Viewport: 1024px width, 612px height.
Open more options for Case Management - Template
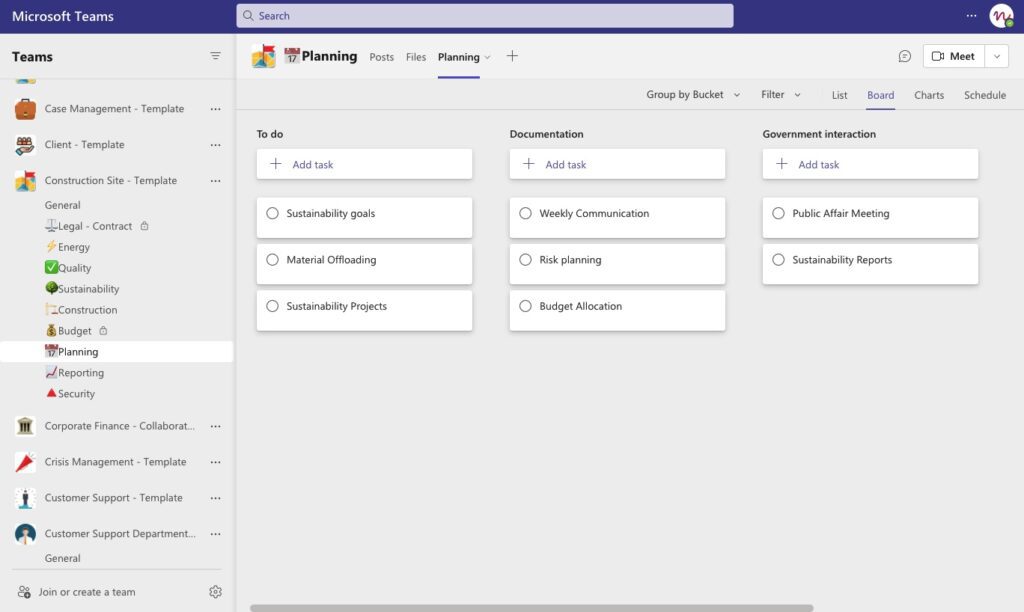(216, 109)
